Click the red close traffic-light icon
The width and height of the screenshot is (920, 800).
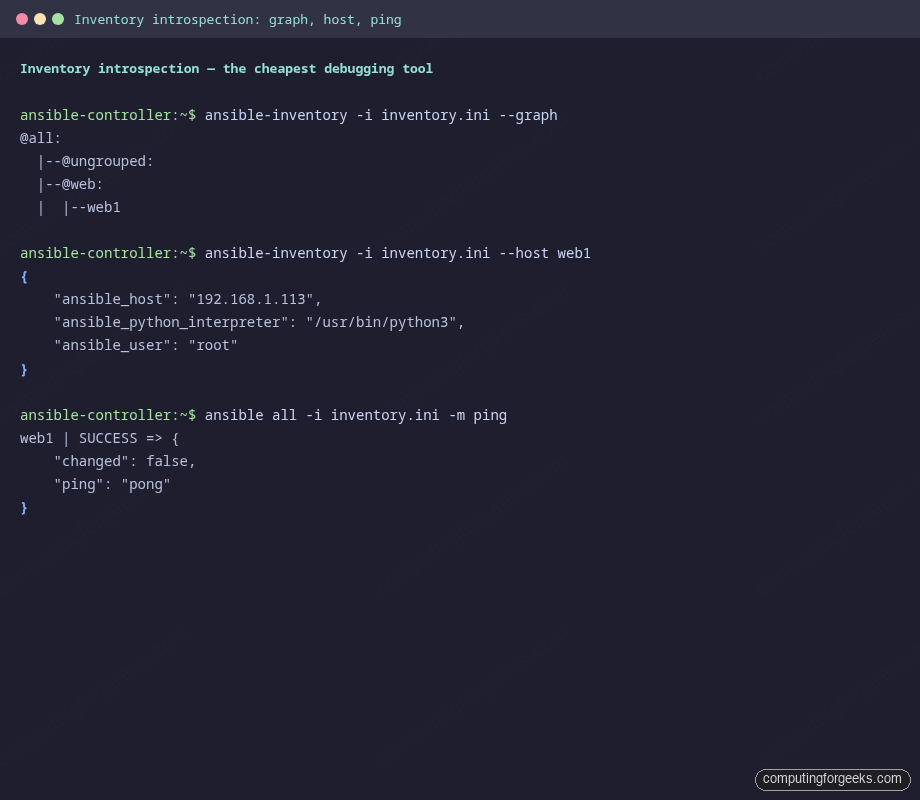[24, 18]
